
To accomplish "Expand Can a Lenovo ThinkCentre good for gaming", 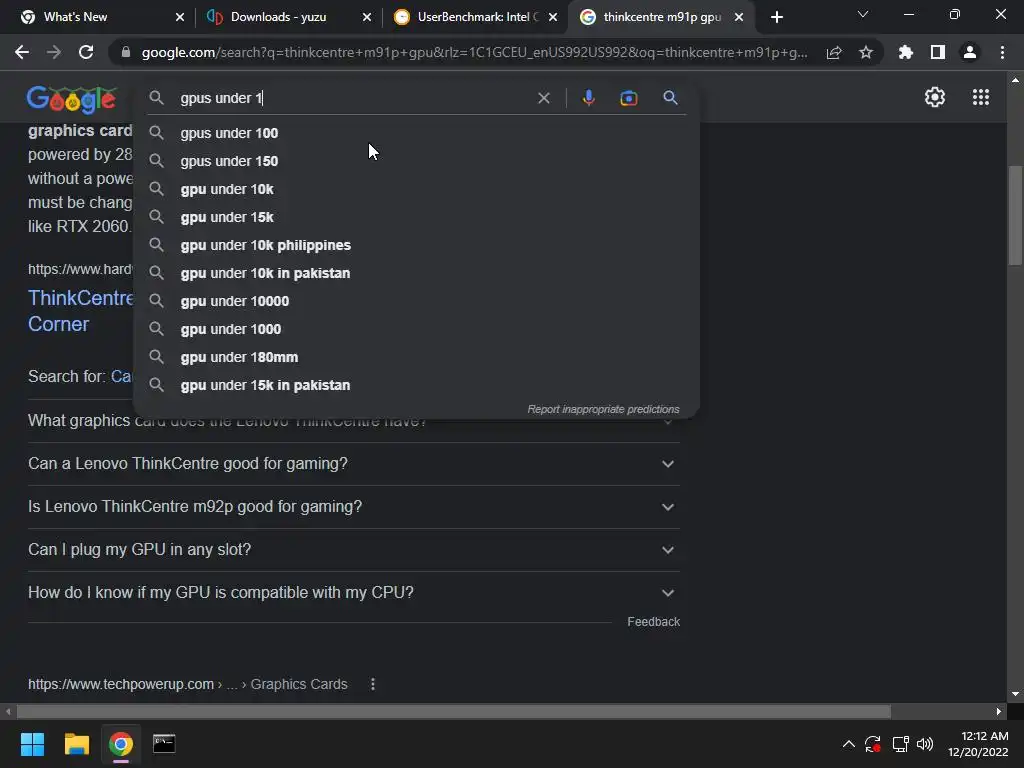I will point(353,464).
